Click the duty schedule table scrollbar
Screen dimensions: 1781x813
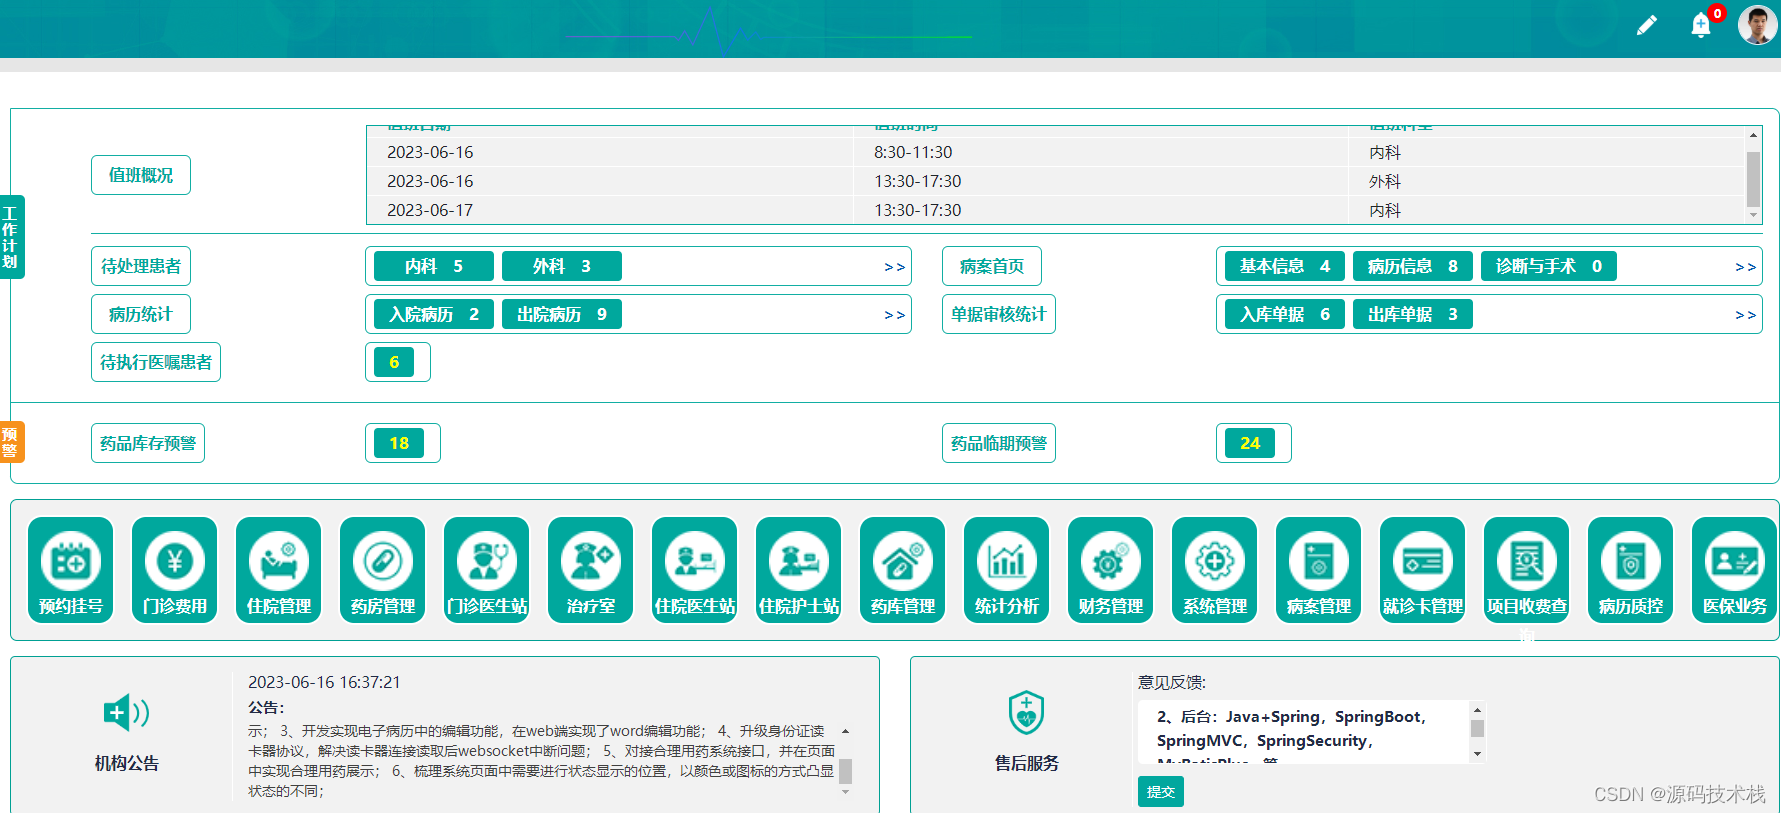[1753, 178]
